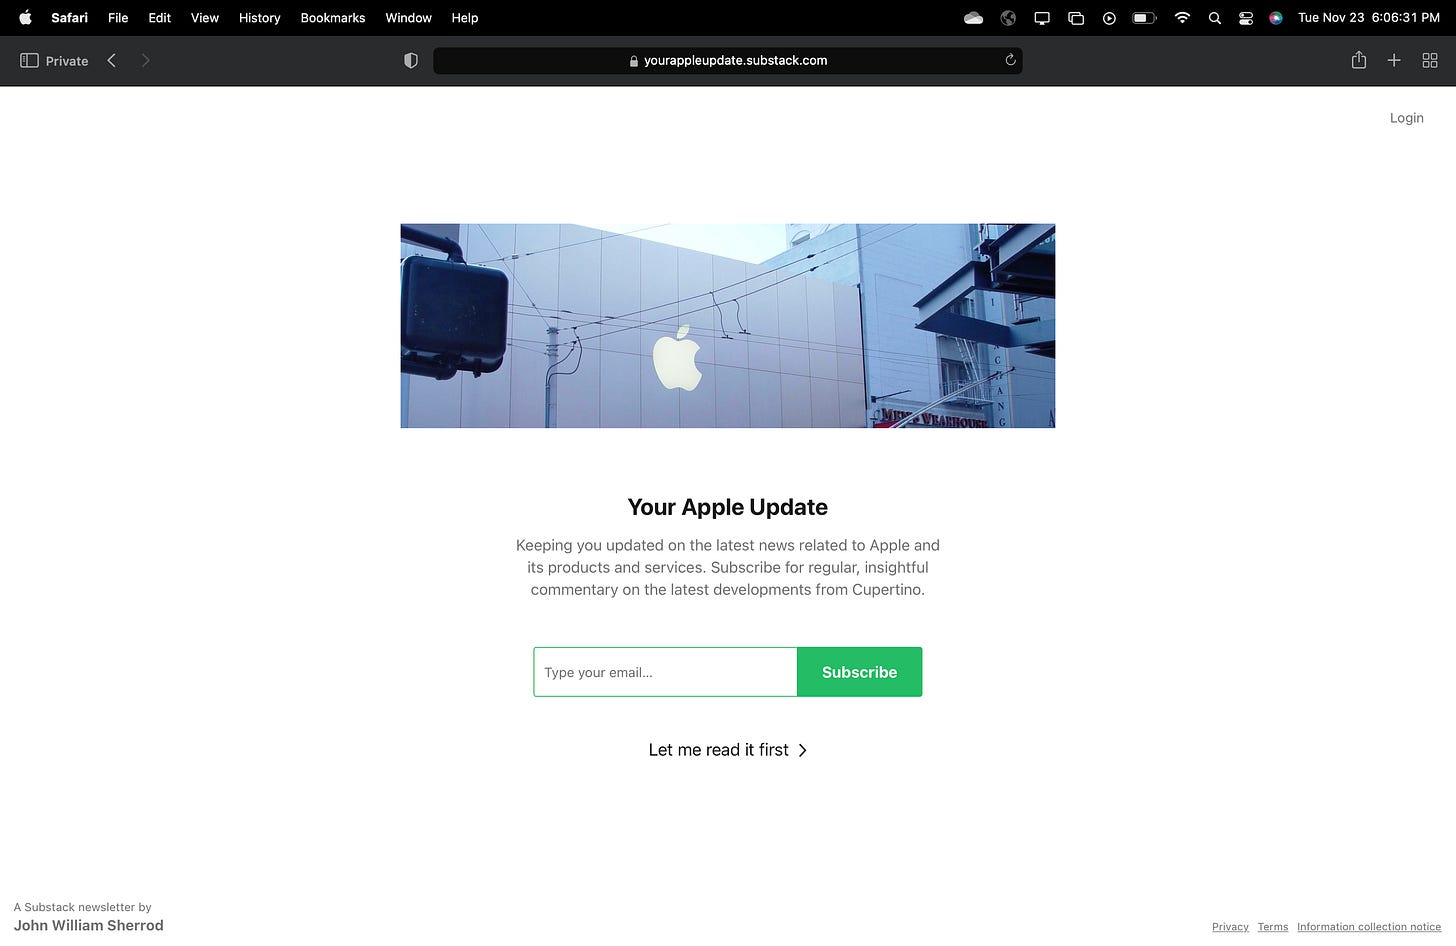The width and height of the screenshot is (1456, 946).
Task: Open Spotlight search
Action: (1214, 18)
